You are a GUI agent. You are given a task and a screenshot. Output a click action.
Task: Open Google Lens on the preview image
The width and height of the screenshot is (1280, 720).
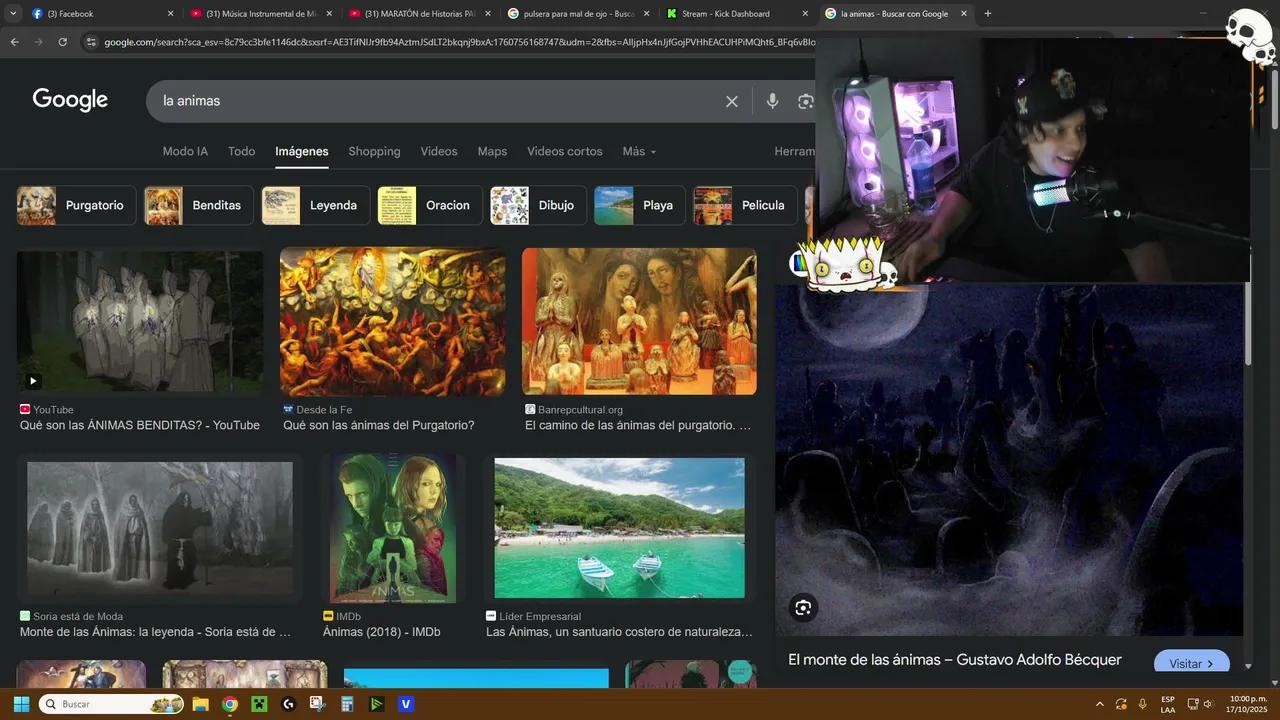803,607
